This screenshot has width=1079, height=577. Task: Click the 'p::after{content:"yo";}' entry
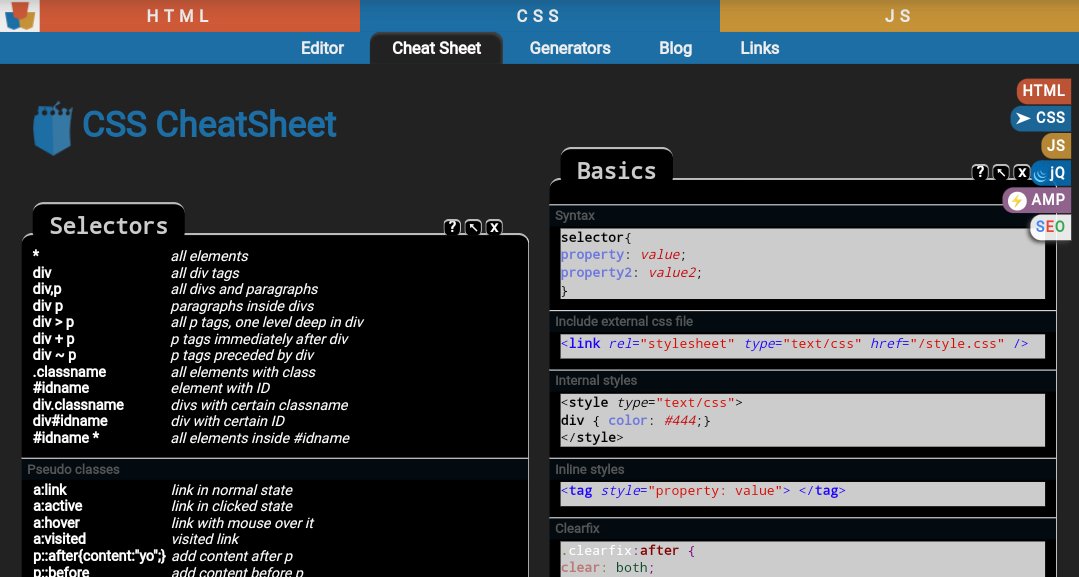pos(100,556)
